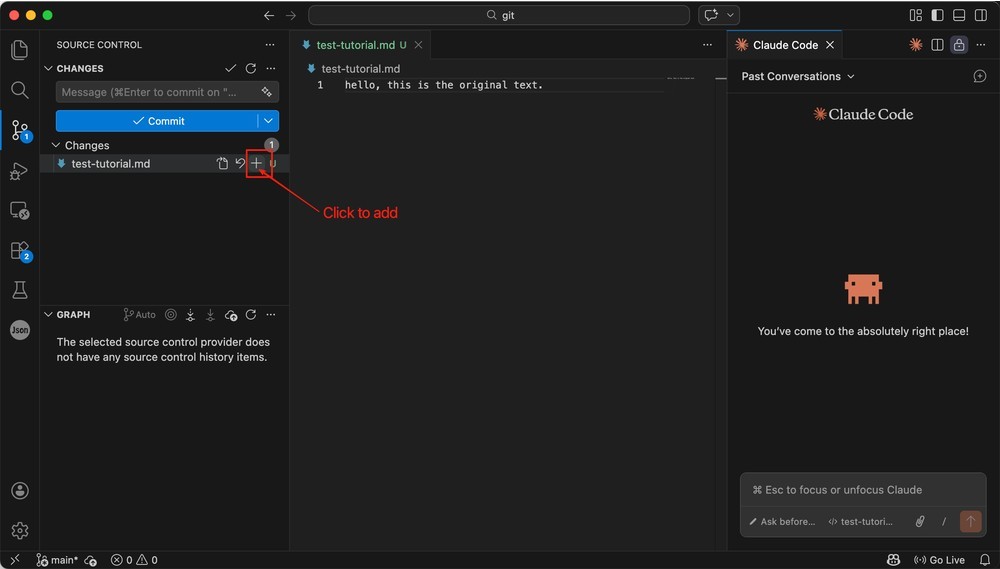This screenshot has width=1000, height=569.
Task: Discard changes for test-tutorial.md
Action: [x=240, y=163]
